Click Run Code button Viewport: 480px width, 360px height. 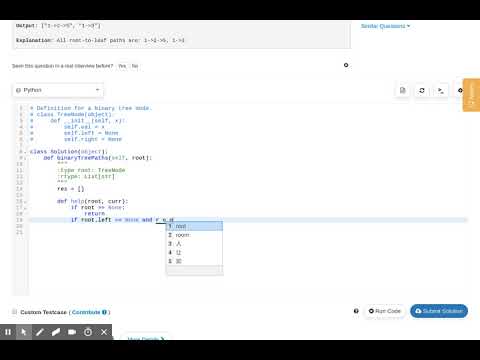(385, 311)
